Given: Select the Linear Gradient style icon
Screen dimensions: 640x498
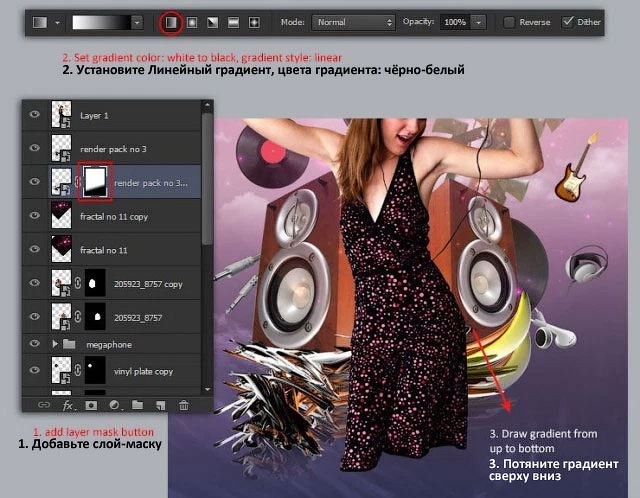Looking at the screenshot, I should coord(171,22).
